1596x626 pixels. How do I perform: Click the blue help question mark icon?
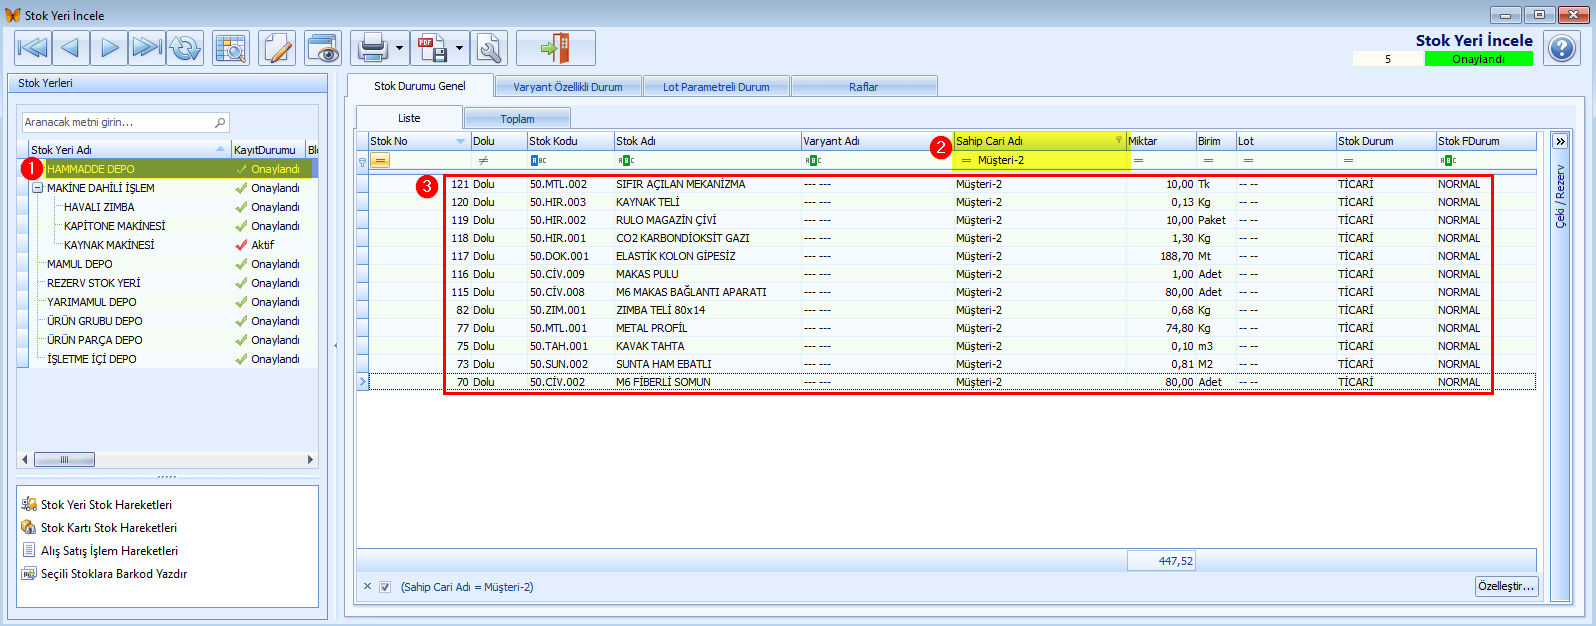pos(1562,48)
